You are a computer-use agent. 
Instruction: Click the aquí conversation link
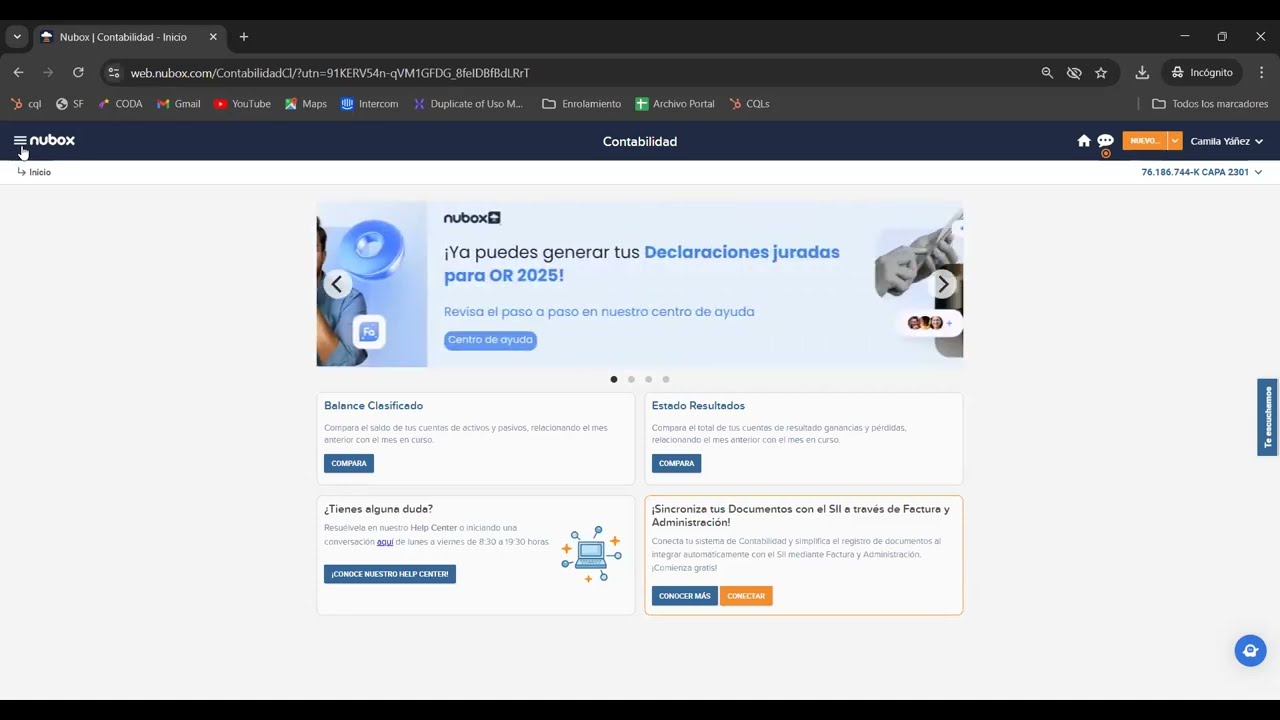tap(385, 541)
